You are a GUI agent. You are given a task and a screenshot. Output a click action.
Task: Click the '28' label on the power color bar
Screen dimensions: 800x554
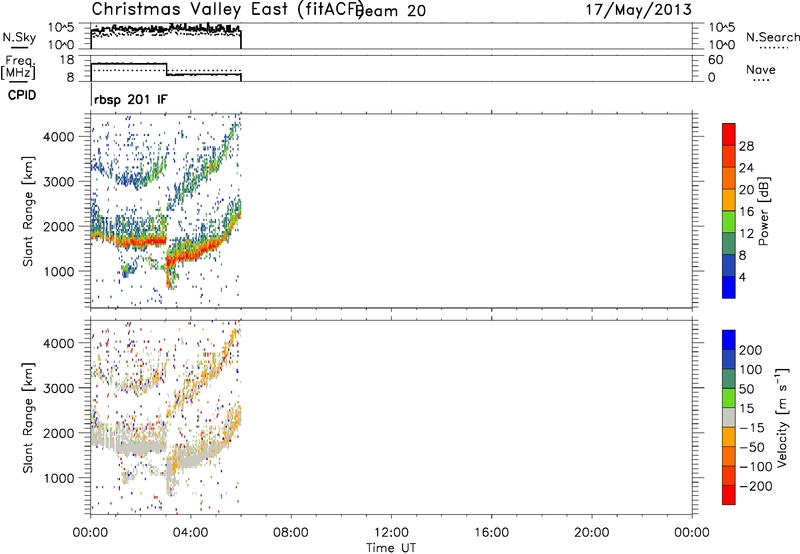click(x=746, y=146)
